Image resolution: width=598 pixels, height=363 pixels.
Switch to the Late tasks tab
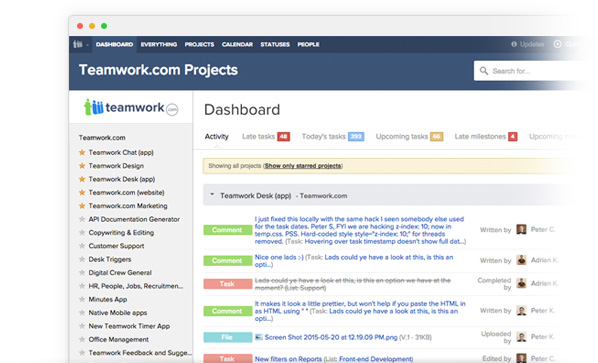point(258,137)
